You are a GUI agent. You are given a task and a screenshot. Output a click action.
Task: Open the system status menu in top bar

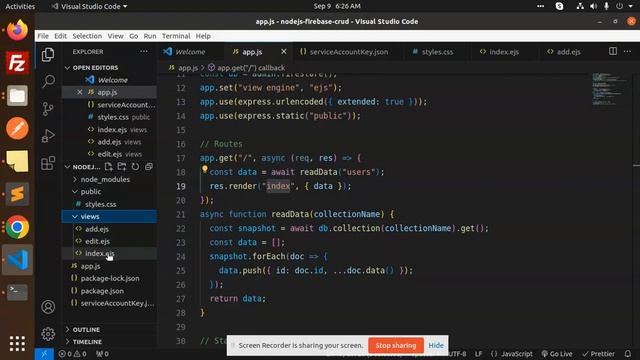(606, 6)
